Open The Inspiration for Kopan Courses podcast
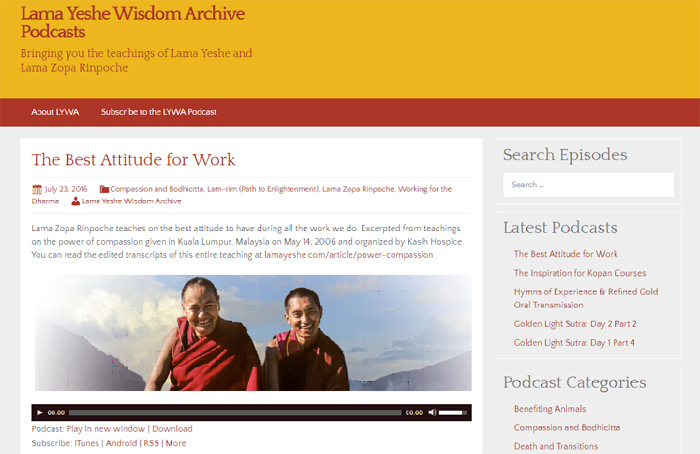700x454 pixels. pyautogui.click(x=579, y=273)
